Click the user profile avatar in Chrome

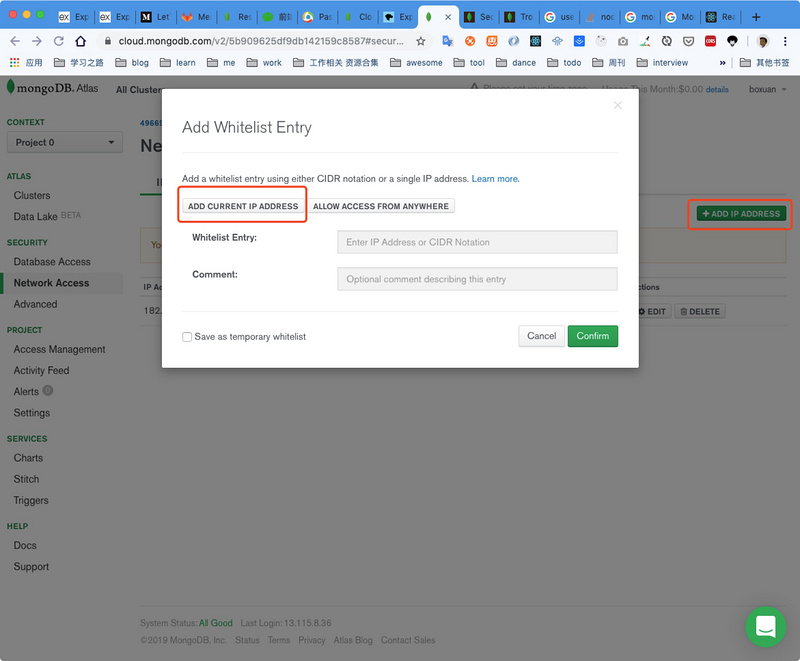pos(763,41)
